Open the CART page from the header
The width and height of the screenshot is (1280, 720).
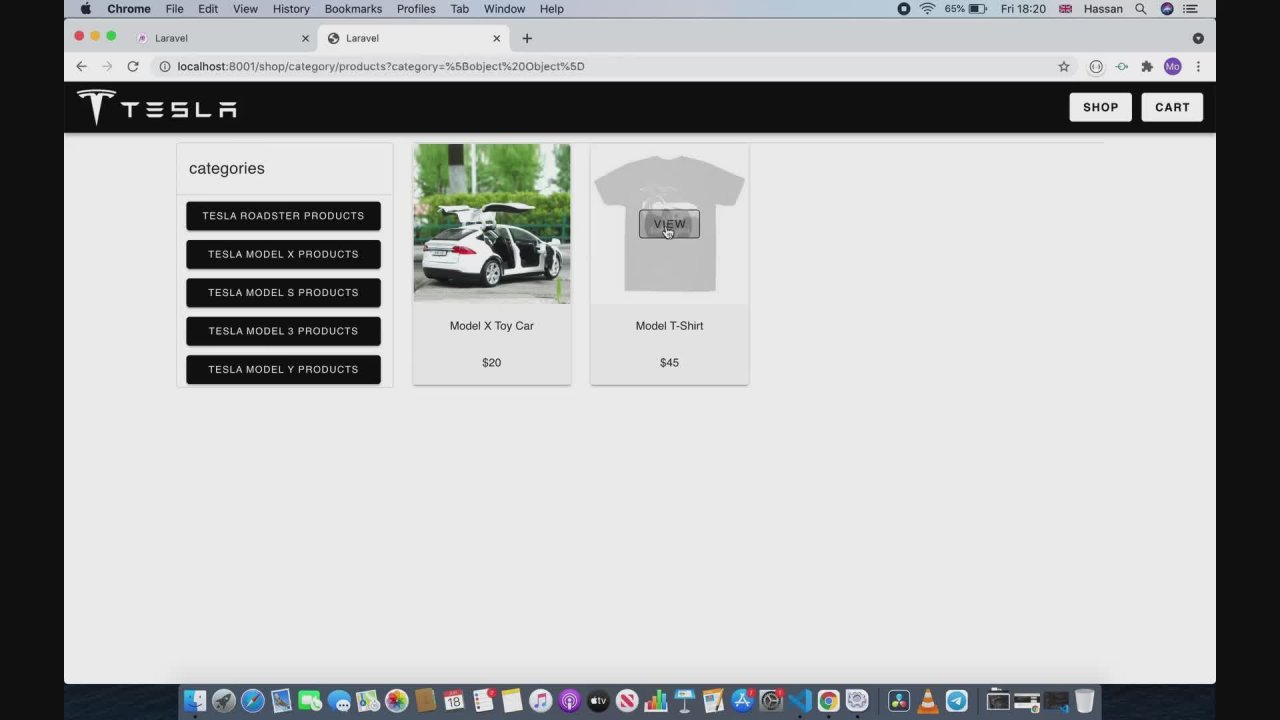[1172, 107]
